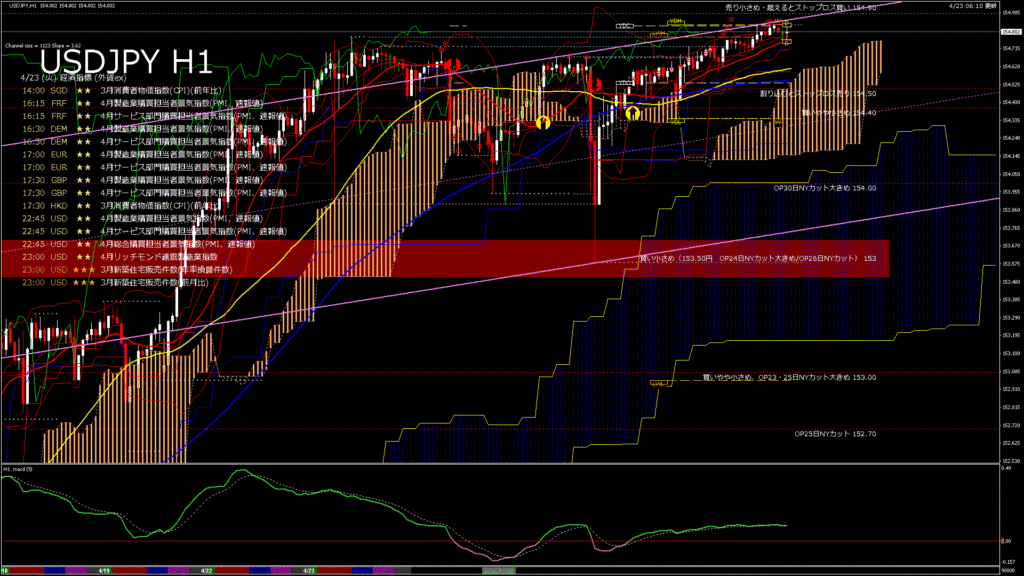The height and width of the screenshot is (576, 1024).
Task: Select the YDH level marker on the chart
Action: pyautogui.click(x=674, y=21)
